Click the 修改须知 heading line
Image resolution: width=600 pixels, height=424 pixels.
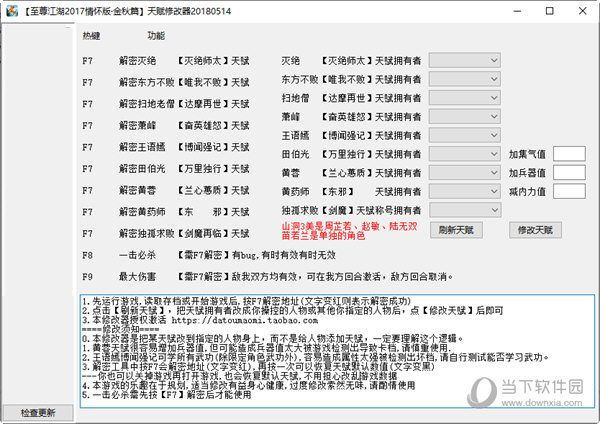click(x=121, y=329)
